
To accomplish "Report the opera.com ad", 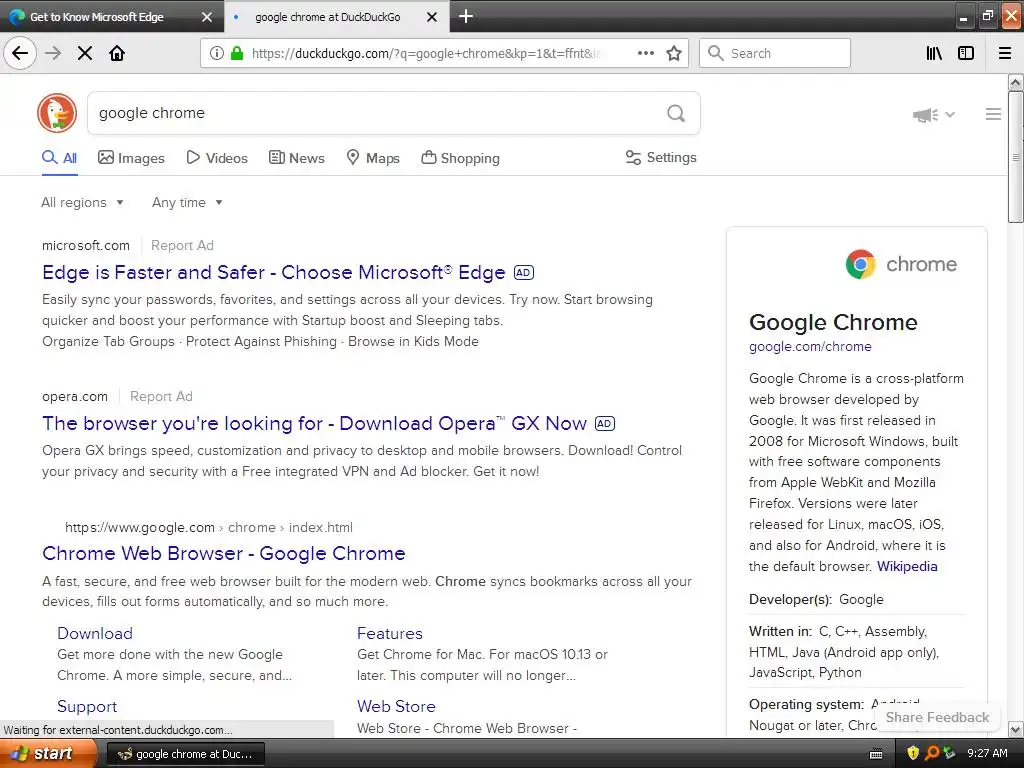I will pyautogui.click(x=161, y=396).
